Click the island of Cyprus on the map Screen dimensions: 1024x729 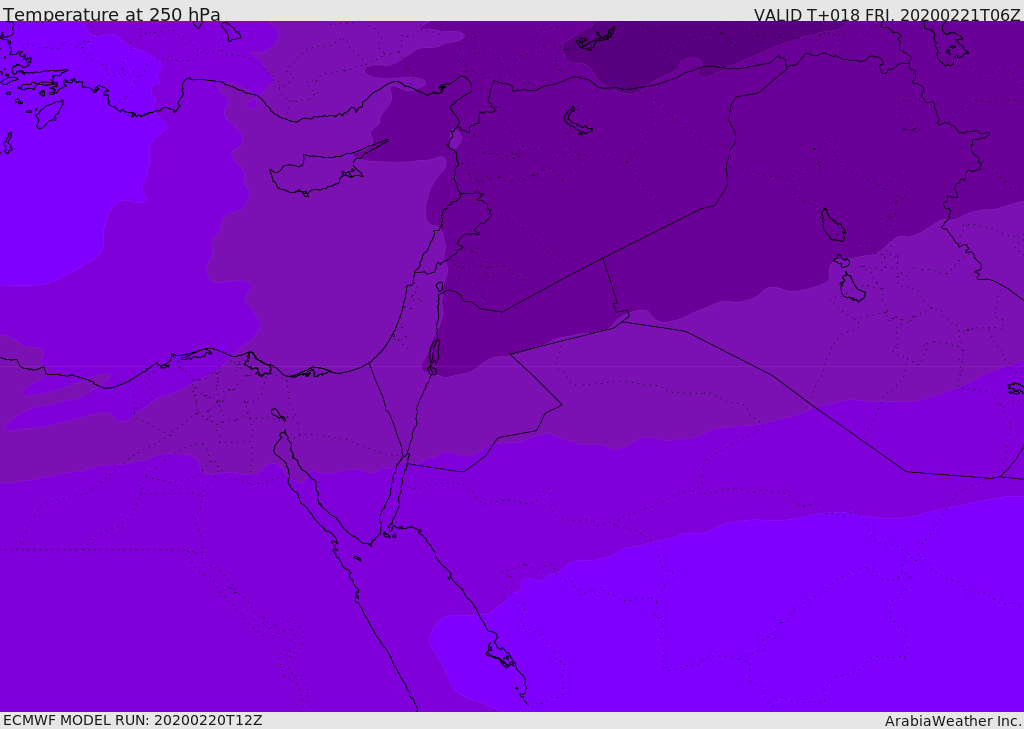coord(321,172)
